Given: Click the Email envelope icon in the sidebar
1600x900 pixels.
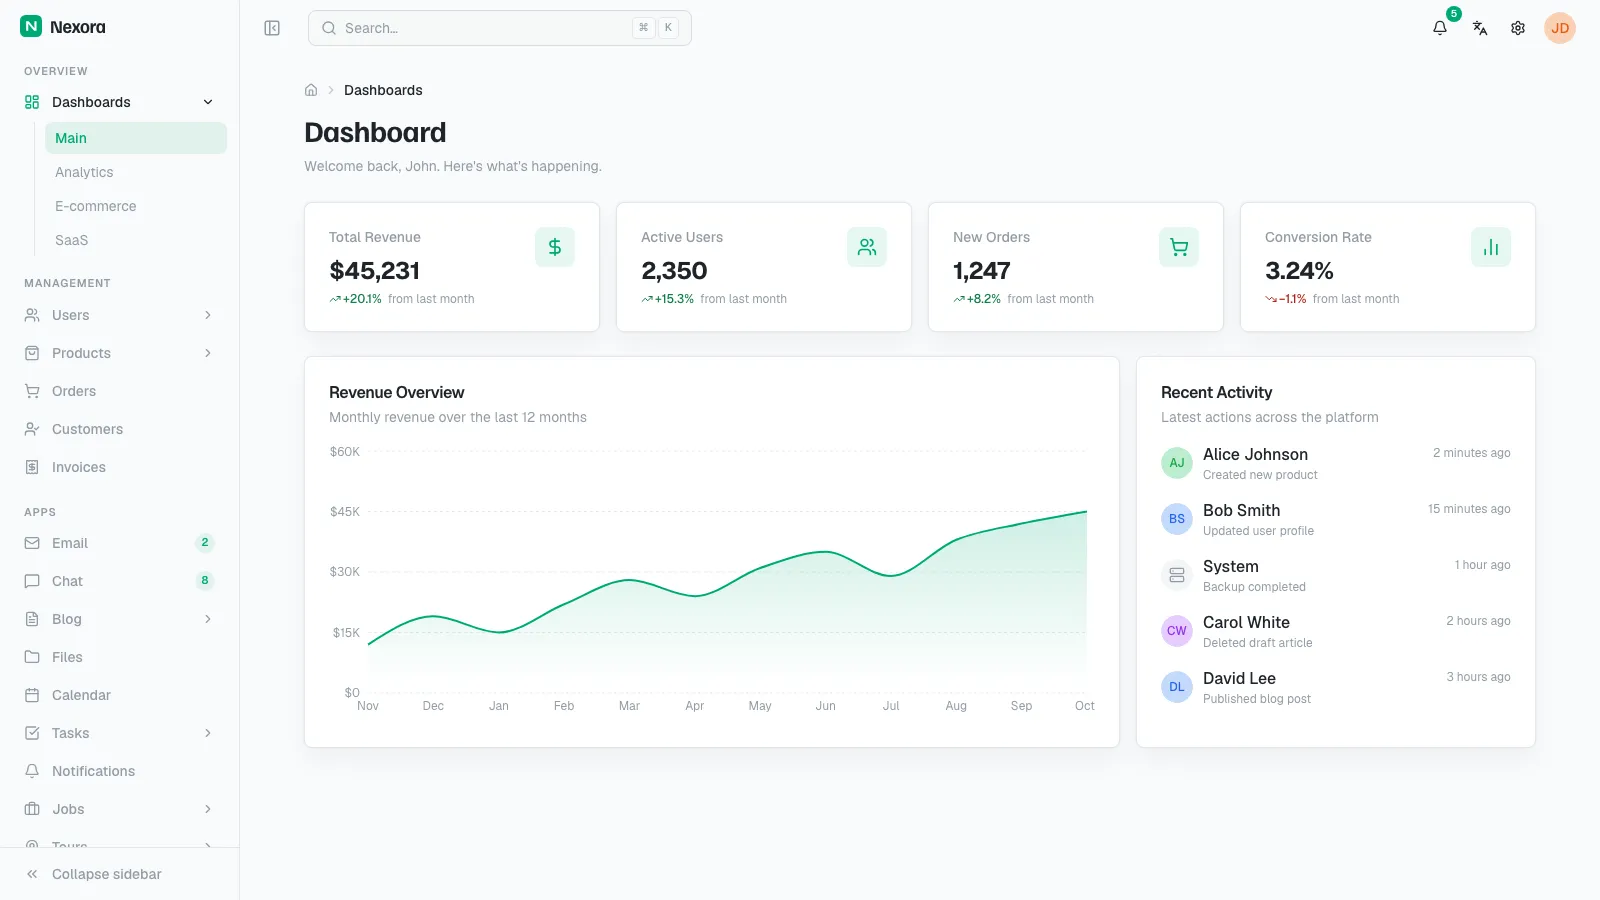Looking at the screenshot, I should [x=32, y=543].
